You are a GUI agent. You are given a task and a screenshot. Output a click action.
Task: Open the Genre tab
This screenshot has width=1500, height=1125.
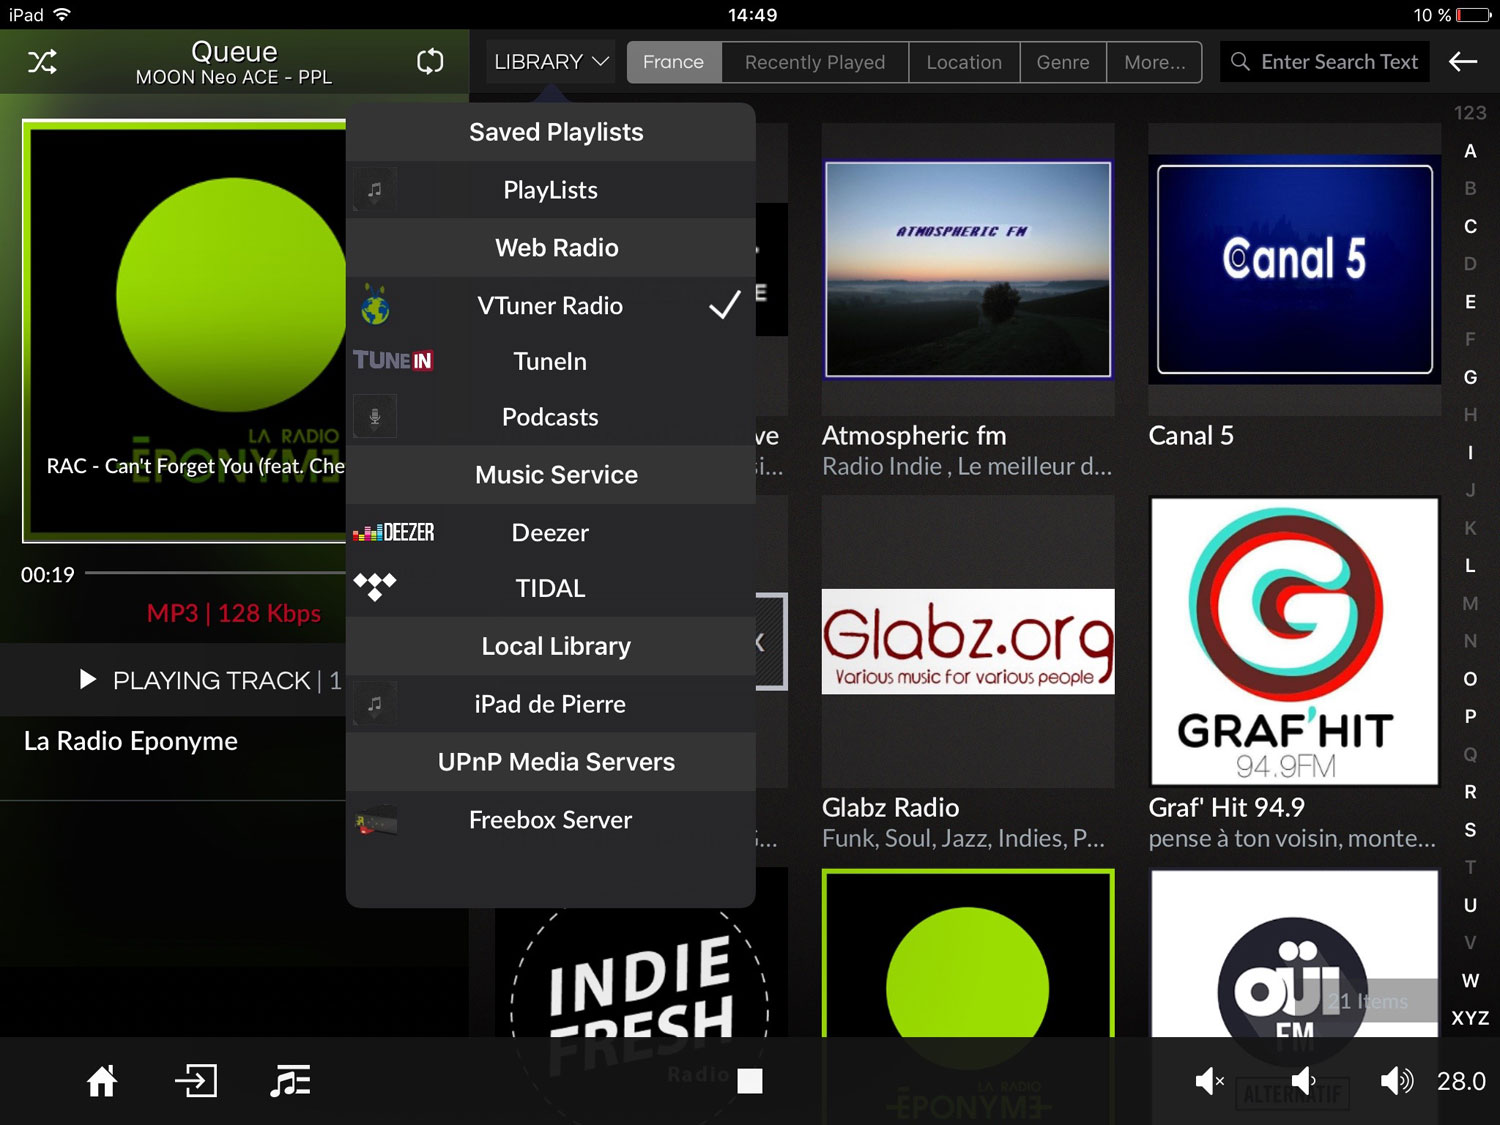click(1063, 62)
